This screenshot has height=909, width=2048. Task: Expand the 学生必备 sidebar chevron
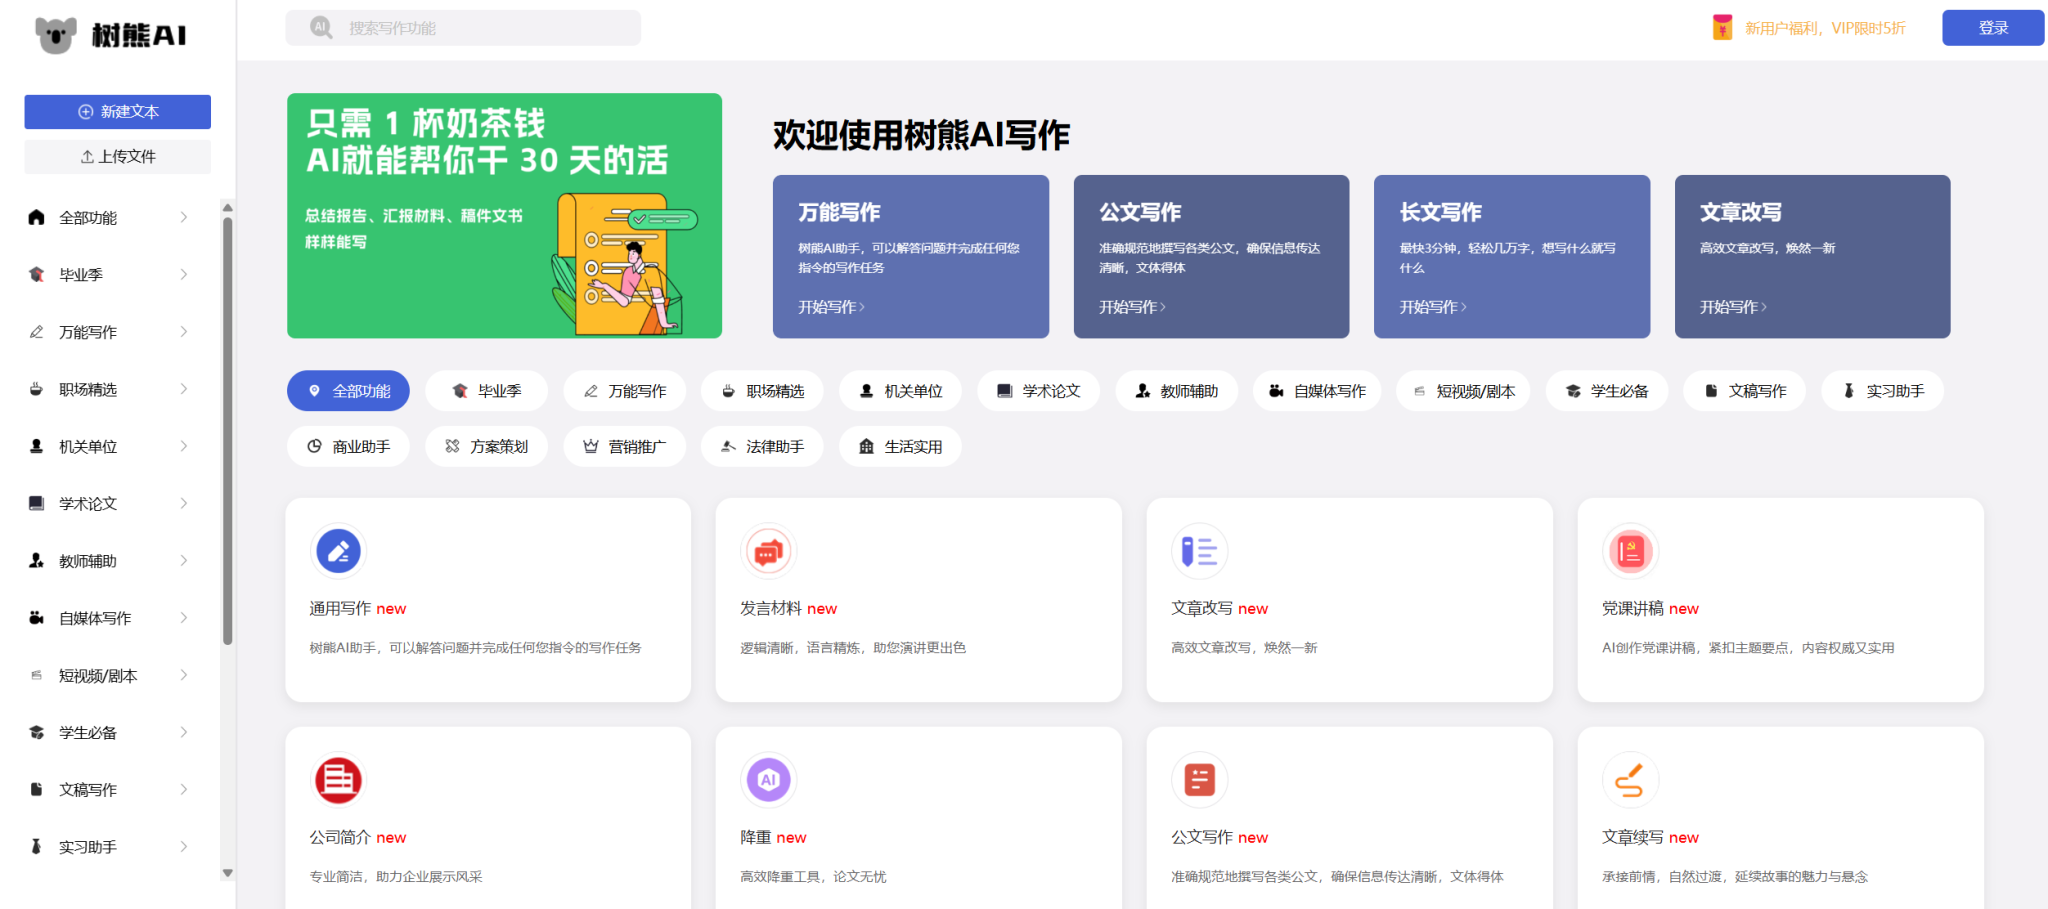coord(184,732)
